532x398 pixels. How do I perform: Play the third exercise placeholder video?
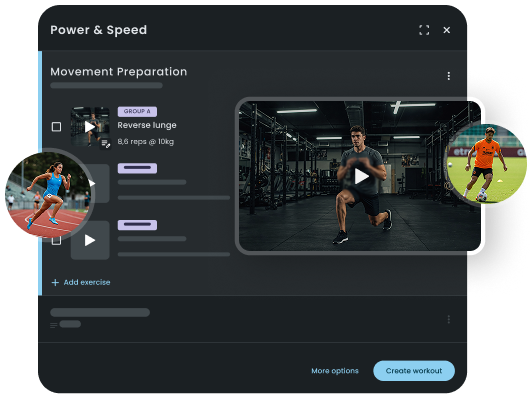90,240
